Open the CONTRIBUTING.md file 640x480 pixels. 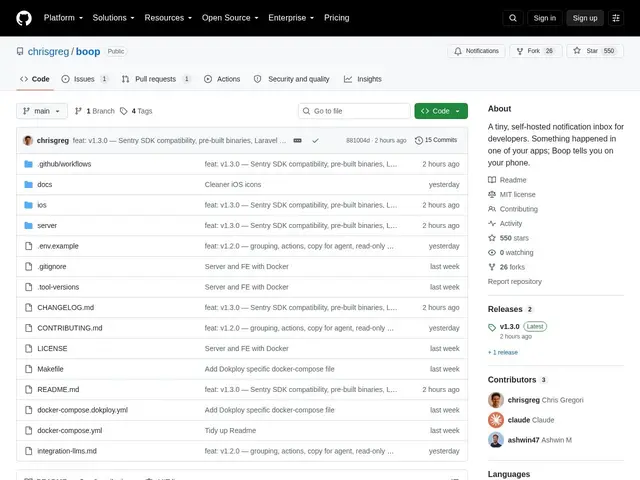[70, 328]
